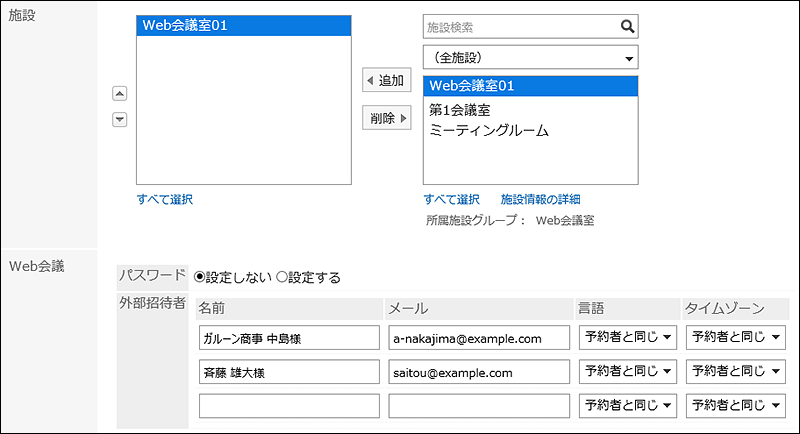Open 言語 dropdown for 斉藤 雄大様 row
Image resolution: width=800 pixels, height=434 pixels.
[628, 371]
